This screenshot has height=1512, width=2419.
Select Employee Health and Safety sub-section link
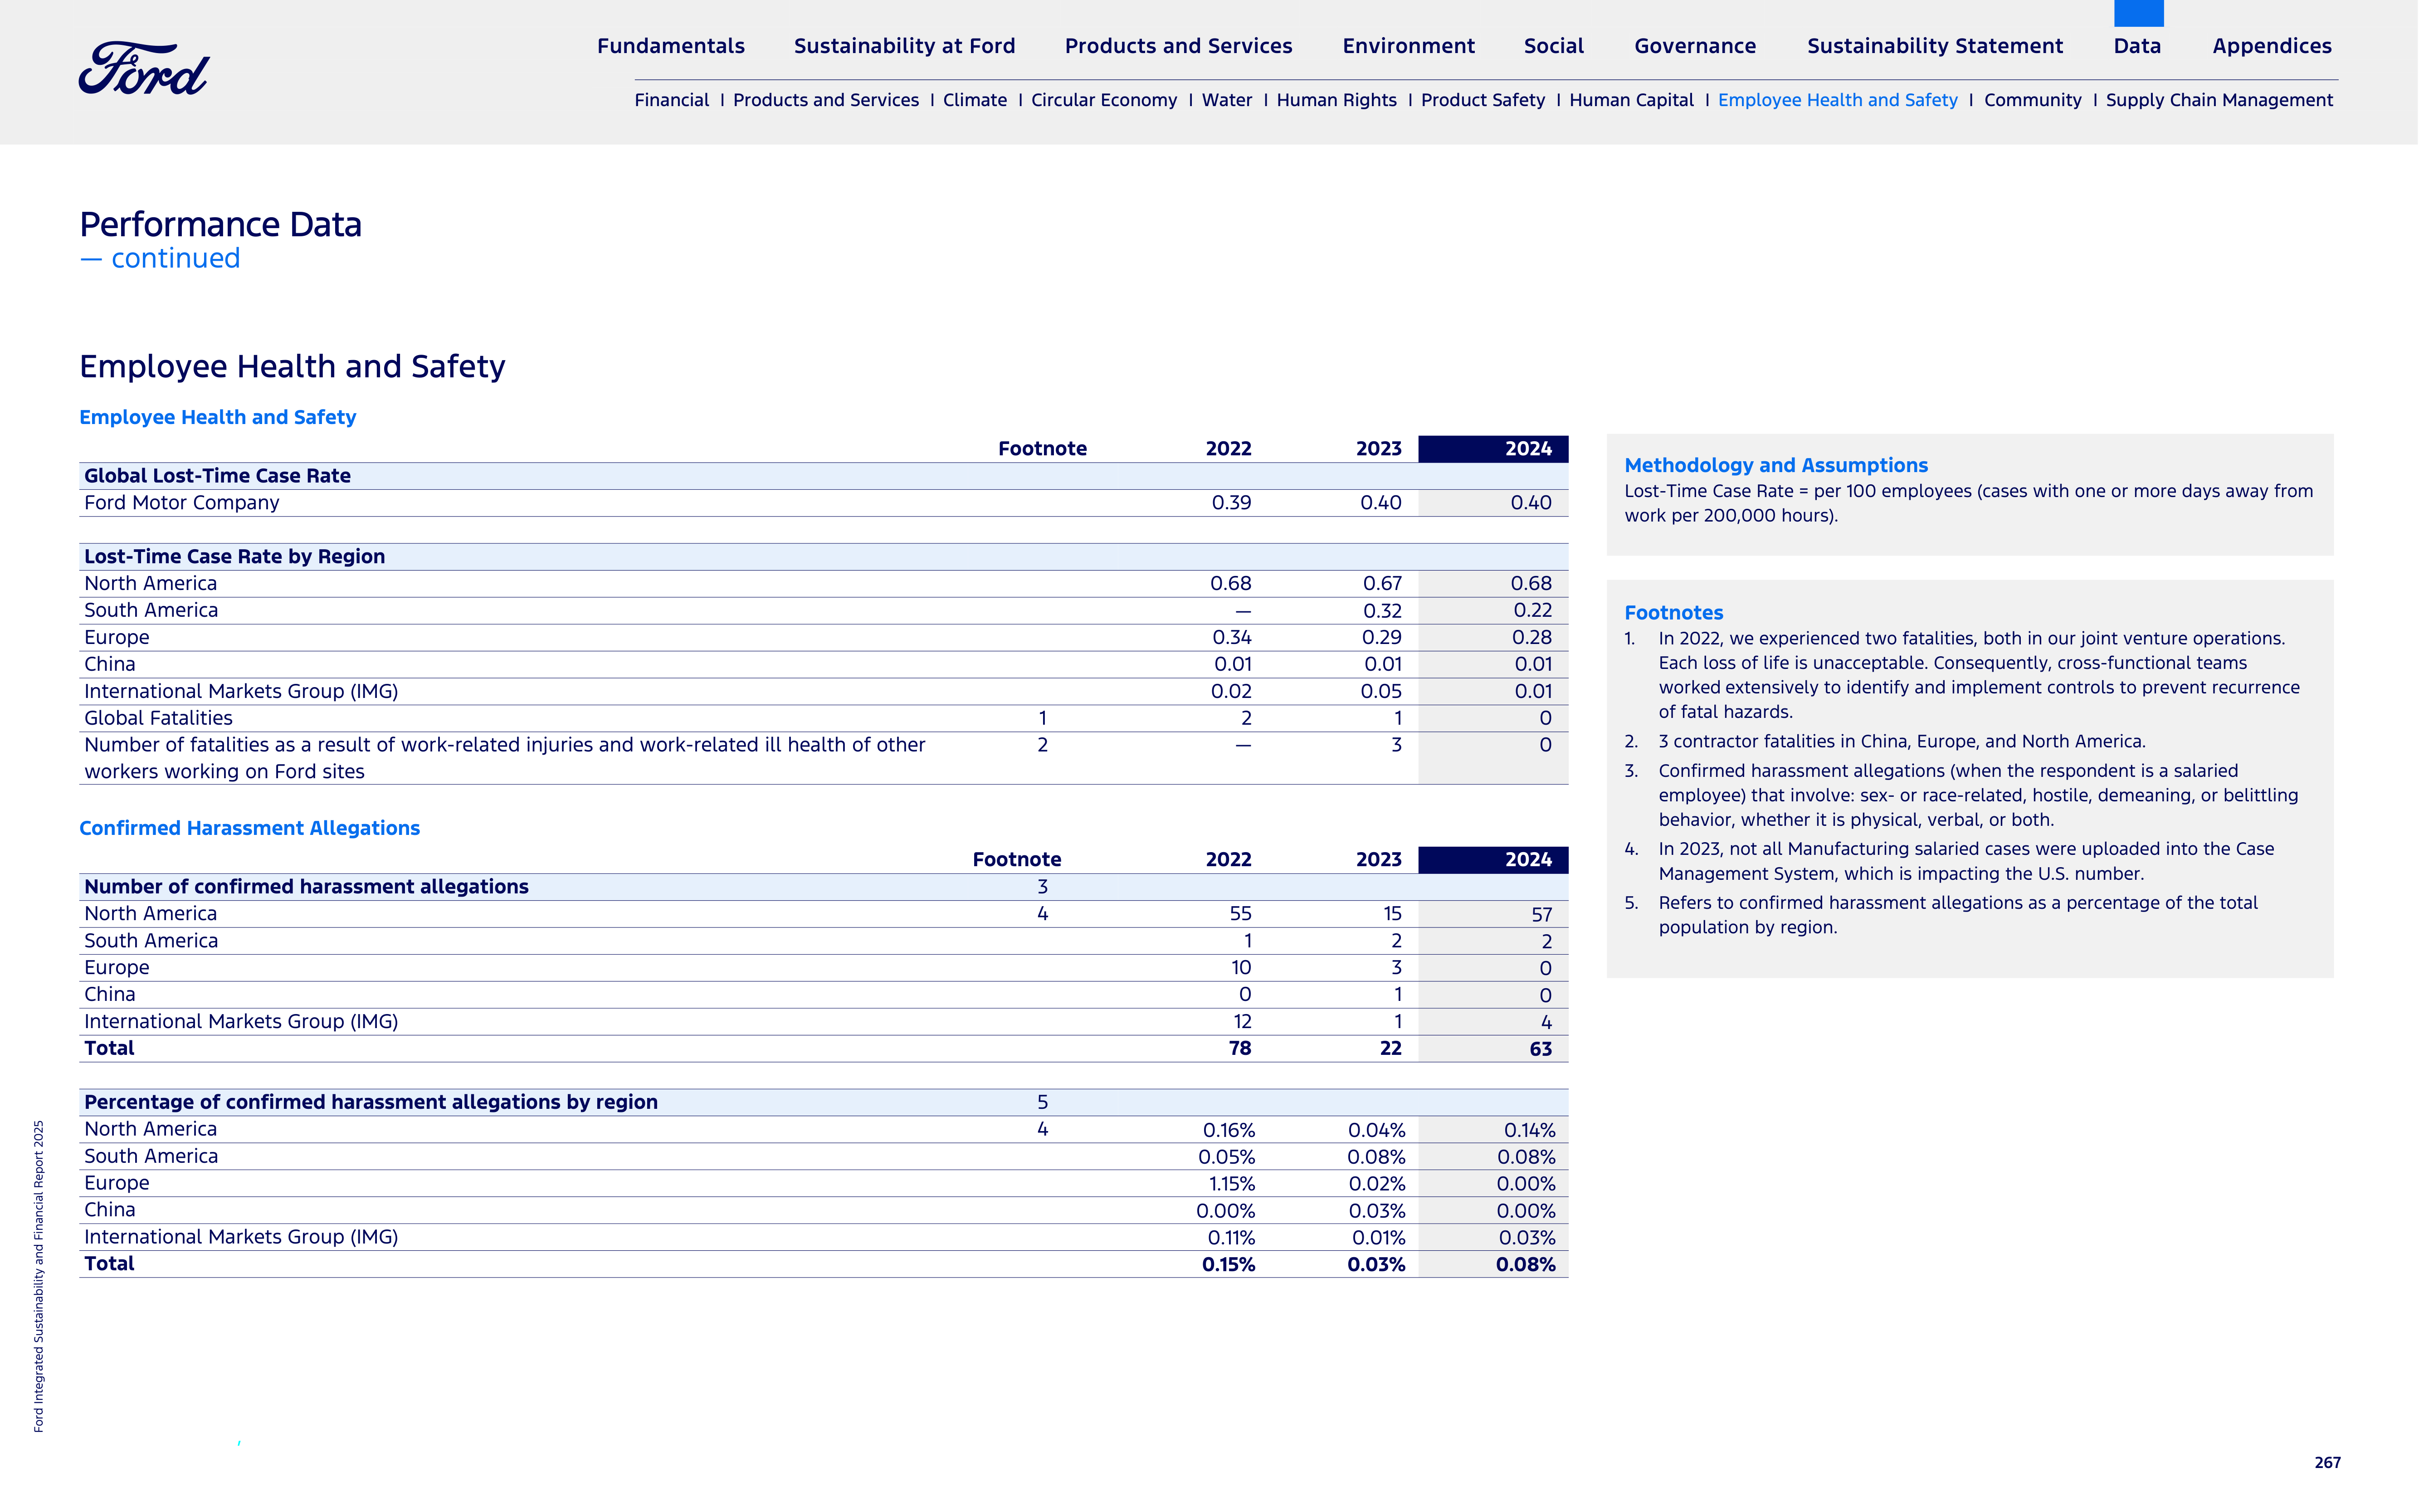pyautogui.click(x=1838, y=100)
